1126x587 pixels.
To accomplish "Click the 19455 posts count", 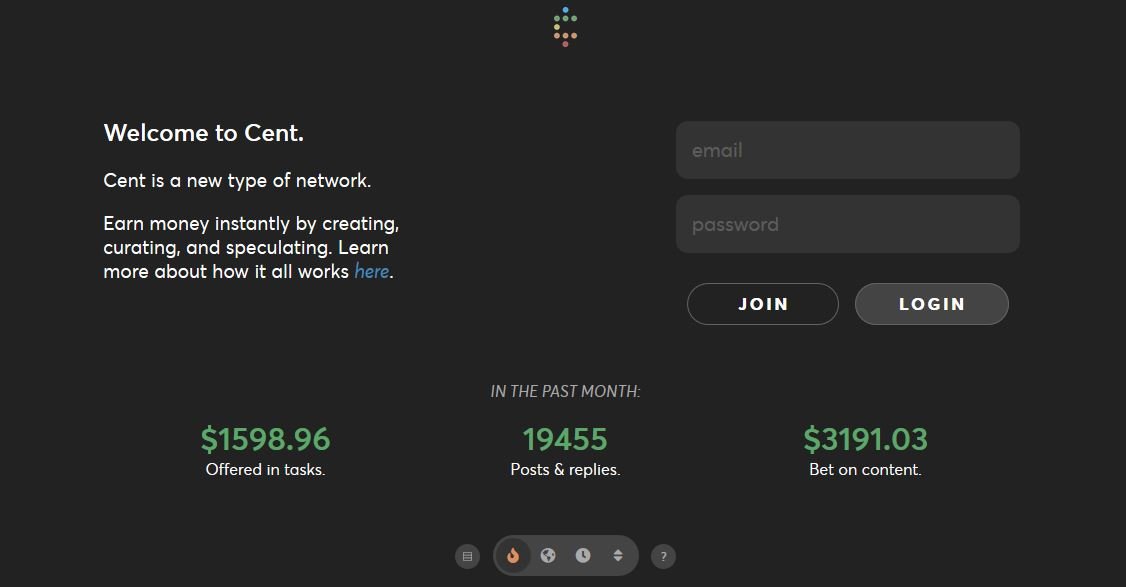I will click(565, 439).
